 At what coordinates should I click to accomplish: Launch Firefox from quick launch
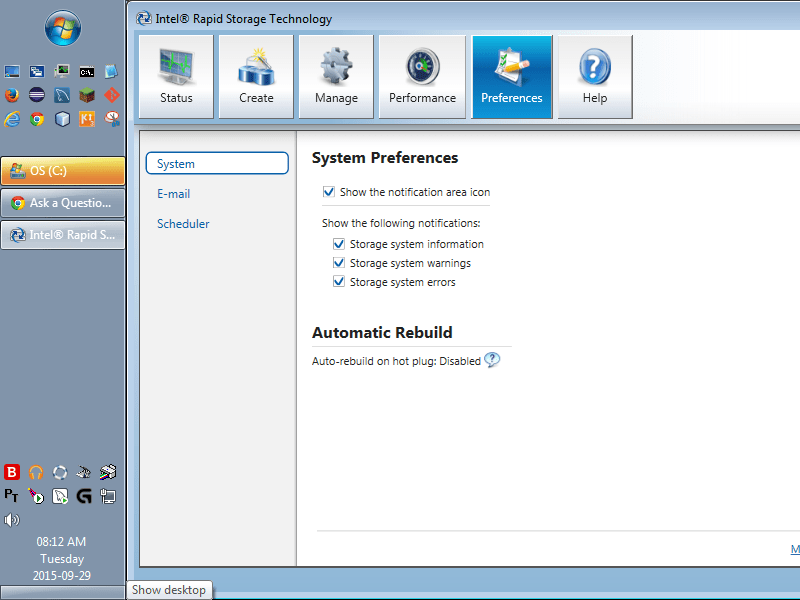12,95
